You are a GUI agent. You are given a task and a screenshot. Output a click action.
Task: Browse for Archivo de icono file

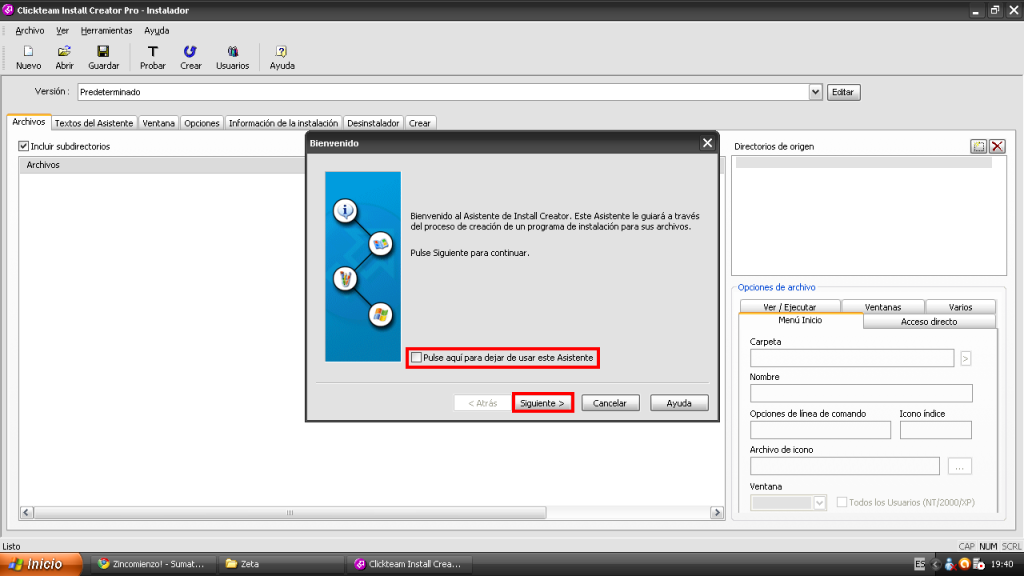click(x=959, y=466)
